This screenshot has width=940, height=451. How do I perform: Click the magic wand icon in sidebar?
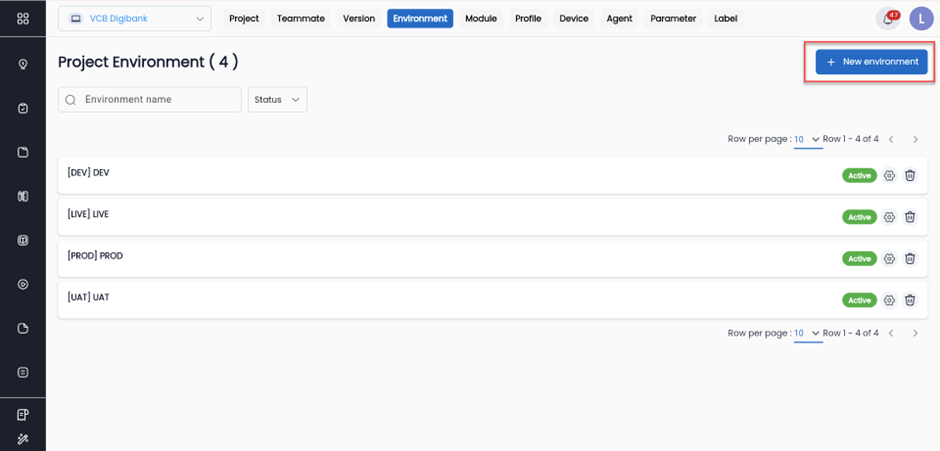pos(23,439)
